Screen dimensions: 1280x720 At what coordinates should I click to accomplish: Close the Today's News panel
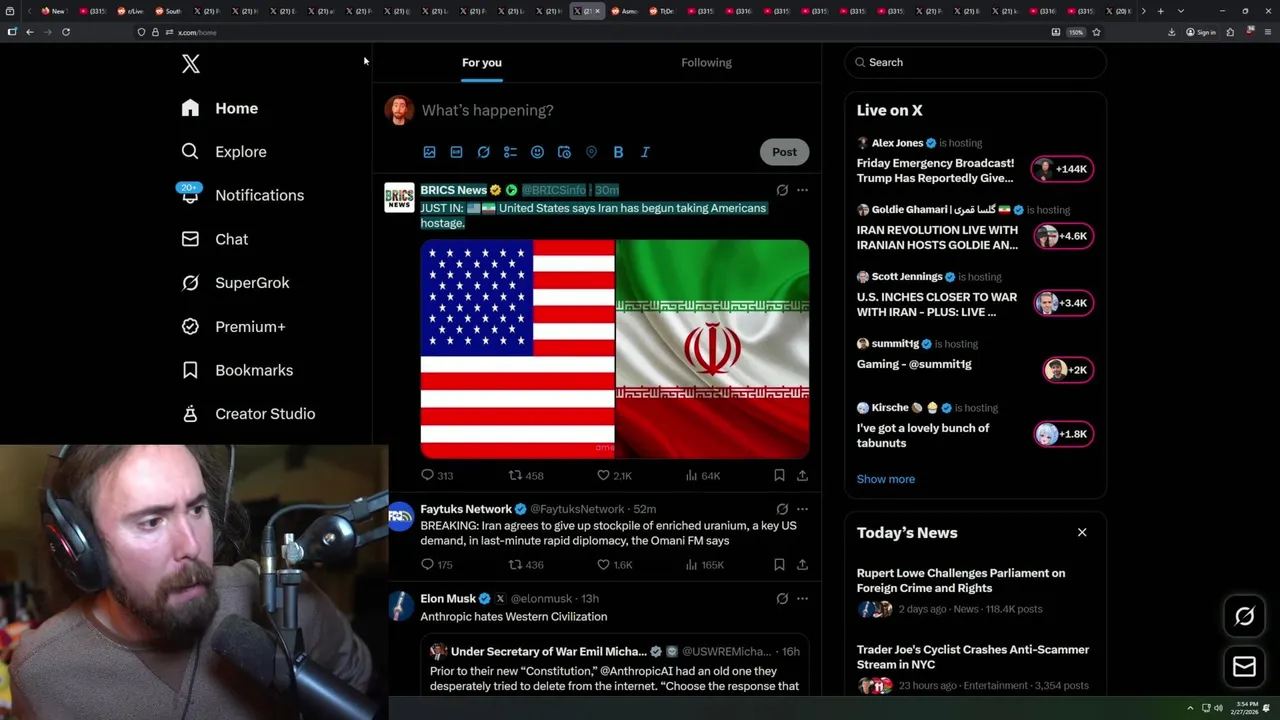[x=1082, y=532]
